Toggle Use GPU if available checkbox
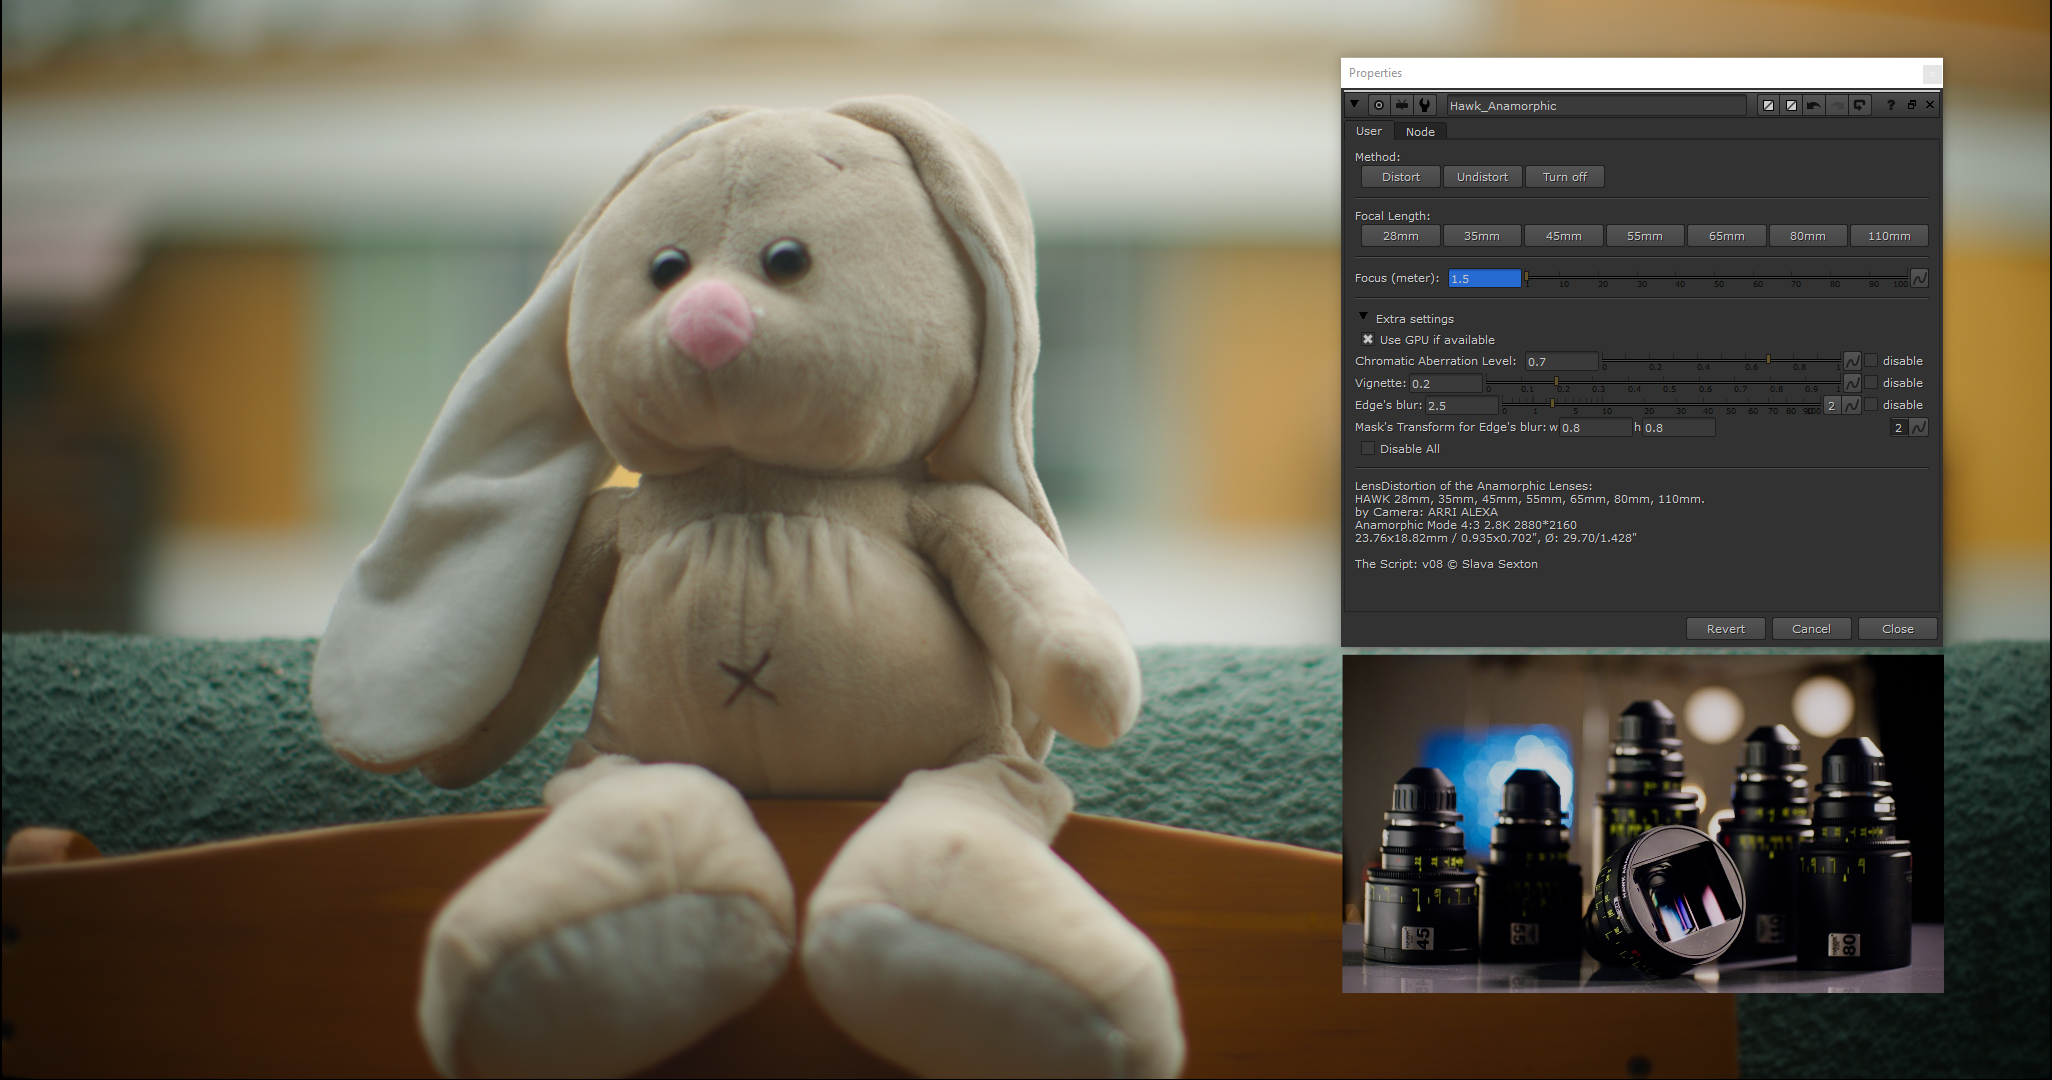The image size is (2052, 1080). [x=1368, y=340]
